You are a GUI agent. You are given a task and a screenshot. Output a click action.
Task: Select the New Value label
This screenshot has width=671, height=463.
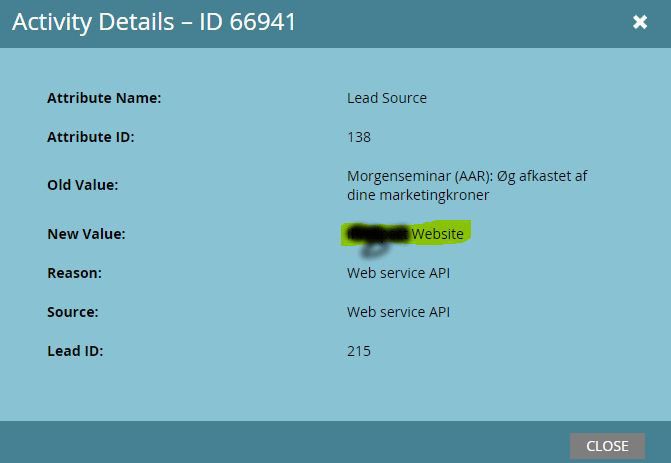[x=86, y=234]
